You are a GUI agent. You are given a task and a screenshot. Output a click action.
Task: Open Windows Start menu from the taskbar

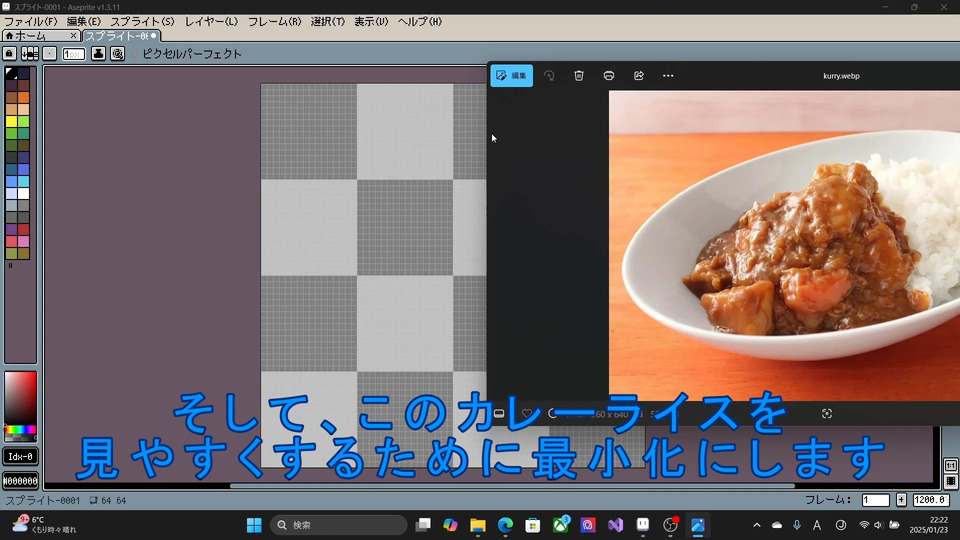point(254,525)
